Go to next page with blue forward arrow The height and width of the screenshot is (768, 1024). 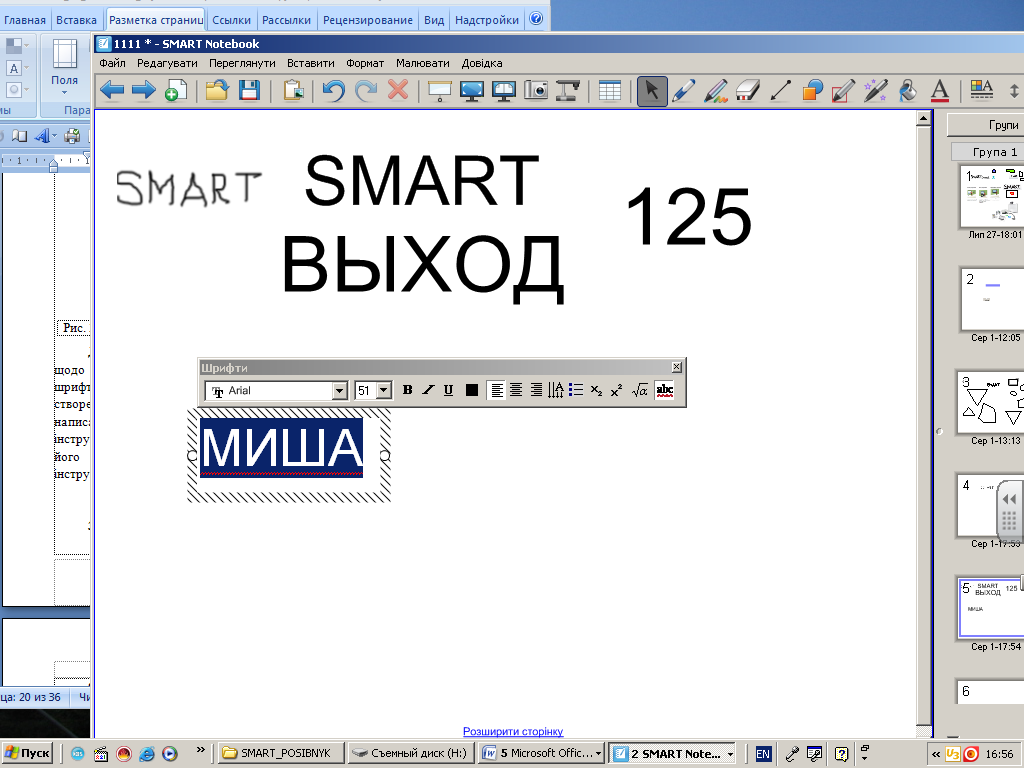tap(144, 90)
